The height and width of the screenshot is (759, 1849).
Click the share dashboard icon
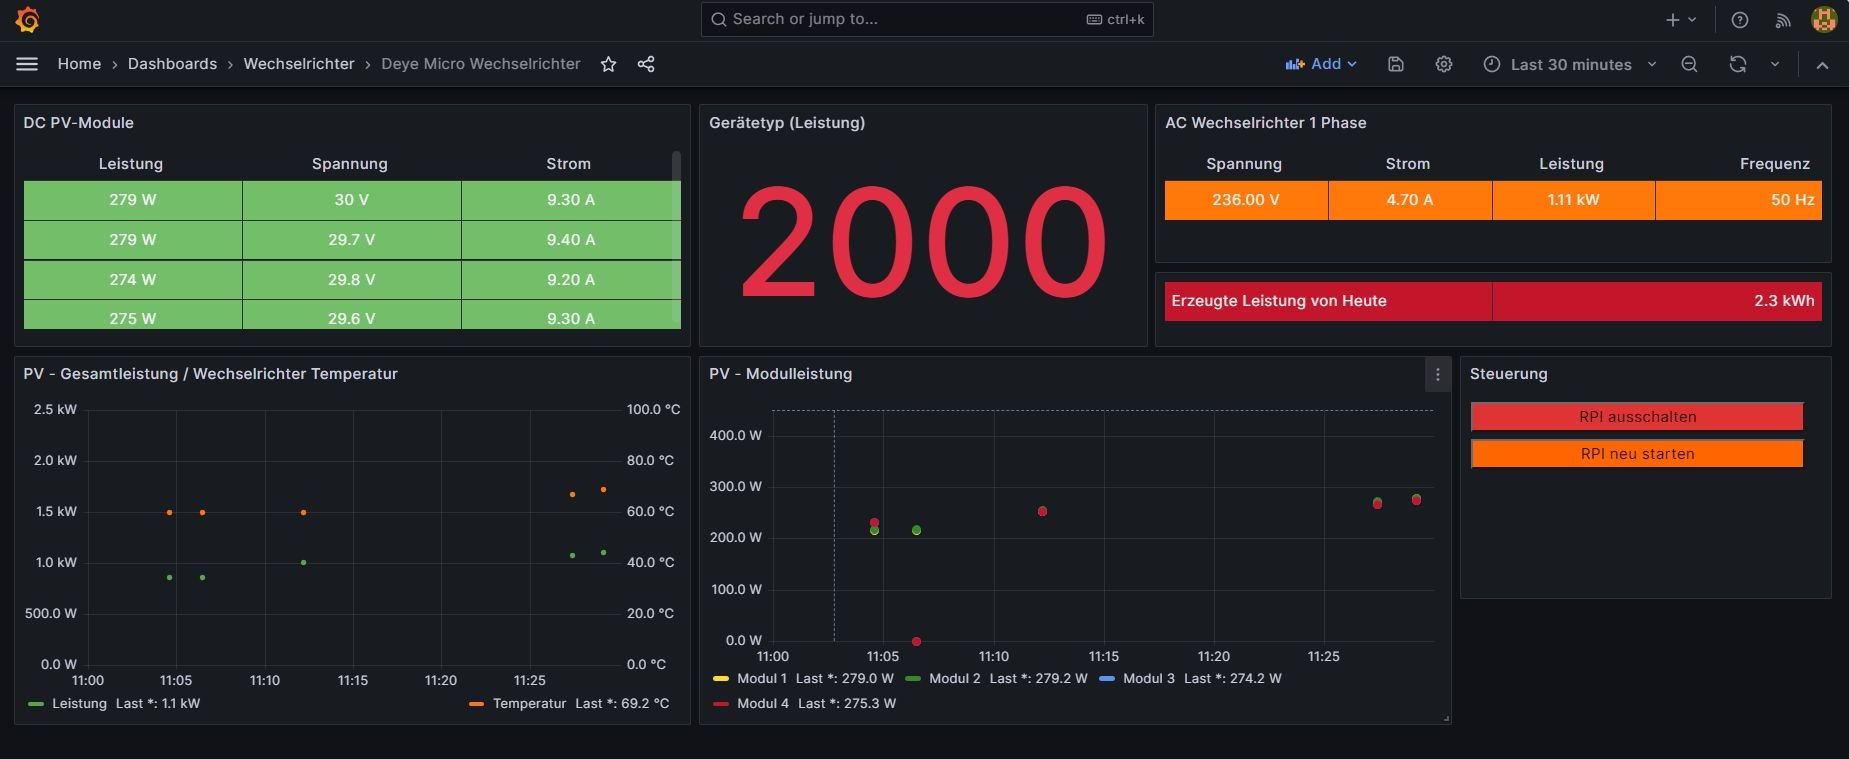tap(646, 64)
